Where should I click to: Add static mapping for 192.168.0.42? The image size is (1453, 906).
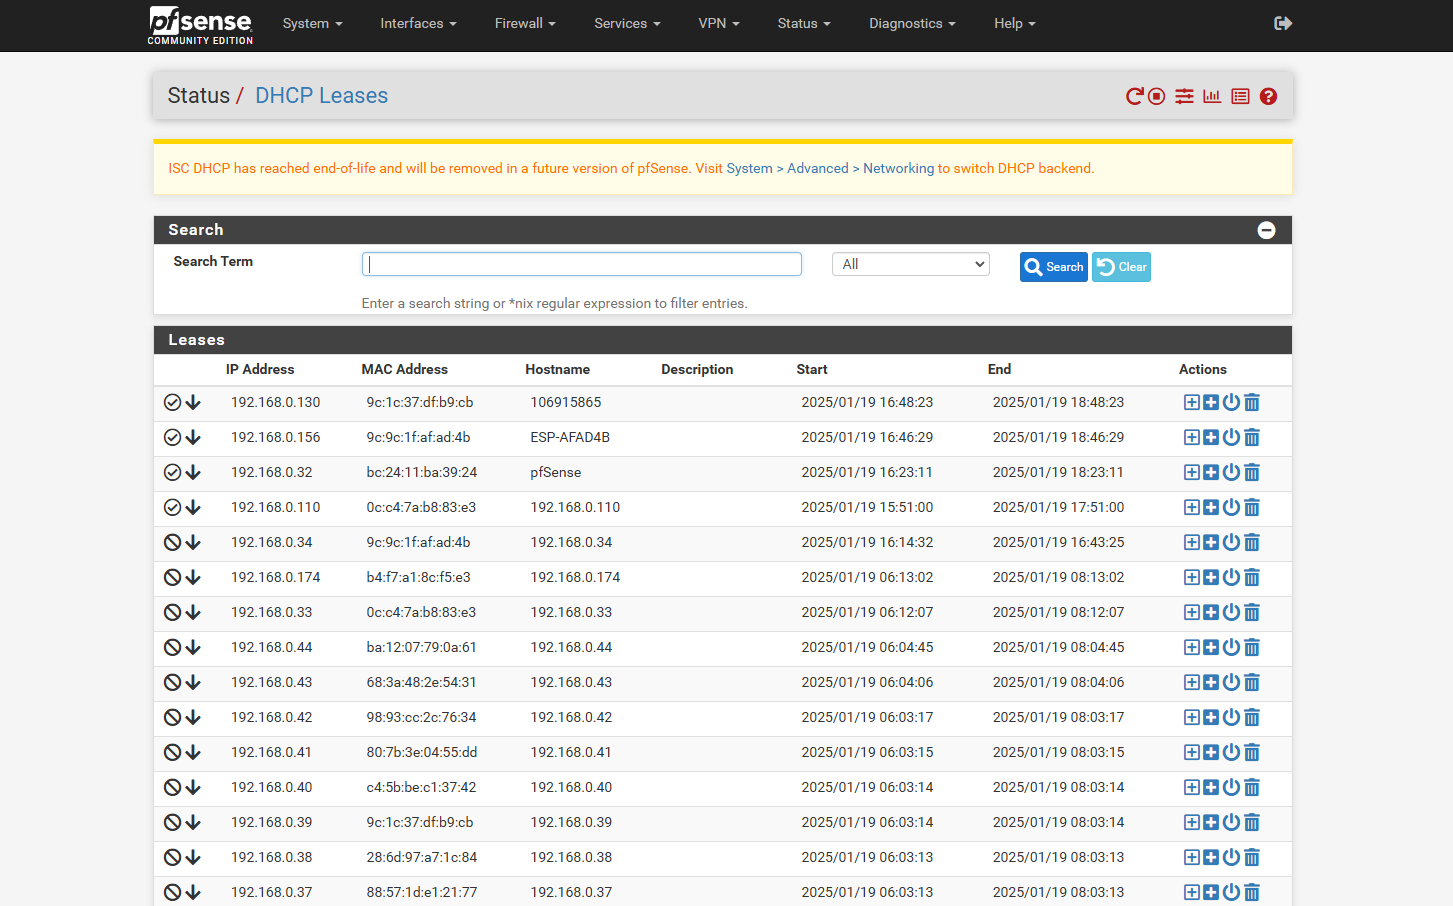click(x=1192, y=717)
